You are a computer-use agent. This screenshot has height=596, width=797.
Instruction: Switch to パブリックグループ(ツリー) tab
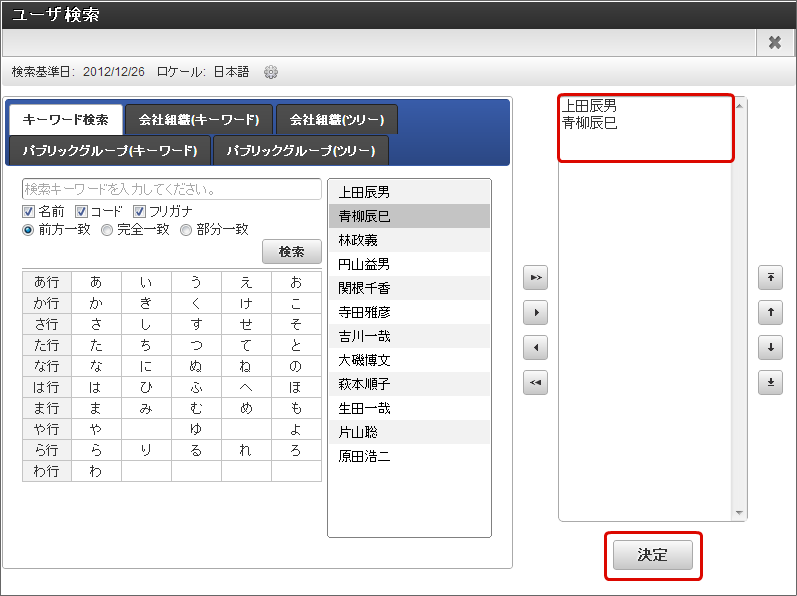point(301,151)
